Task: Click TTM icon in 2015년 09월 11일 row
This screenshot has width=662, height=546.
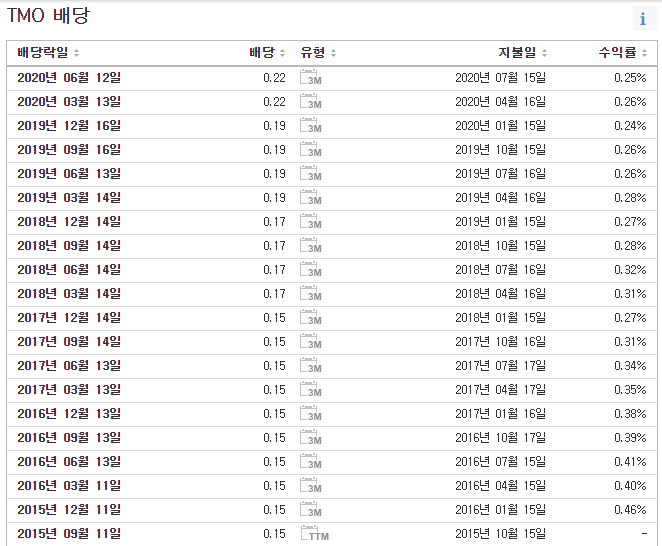Action: click(315, 534)
